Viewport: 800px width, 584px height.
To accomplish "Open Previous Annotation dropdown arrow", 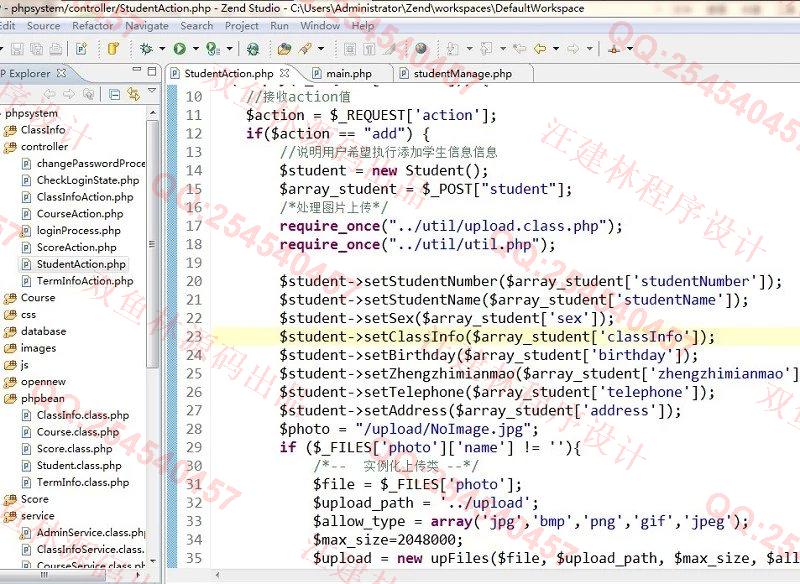I will point(503,49).
